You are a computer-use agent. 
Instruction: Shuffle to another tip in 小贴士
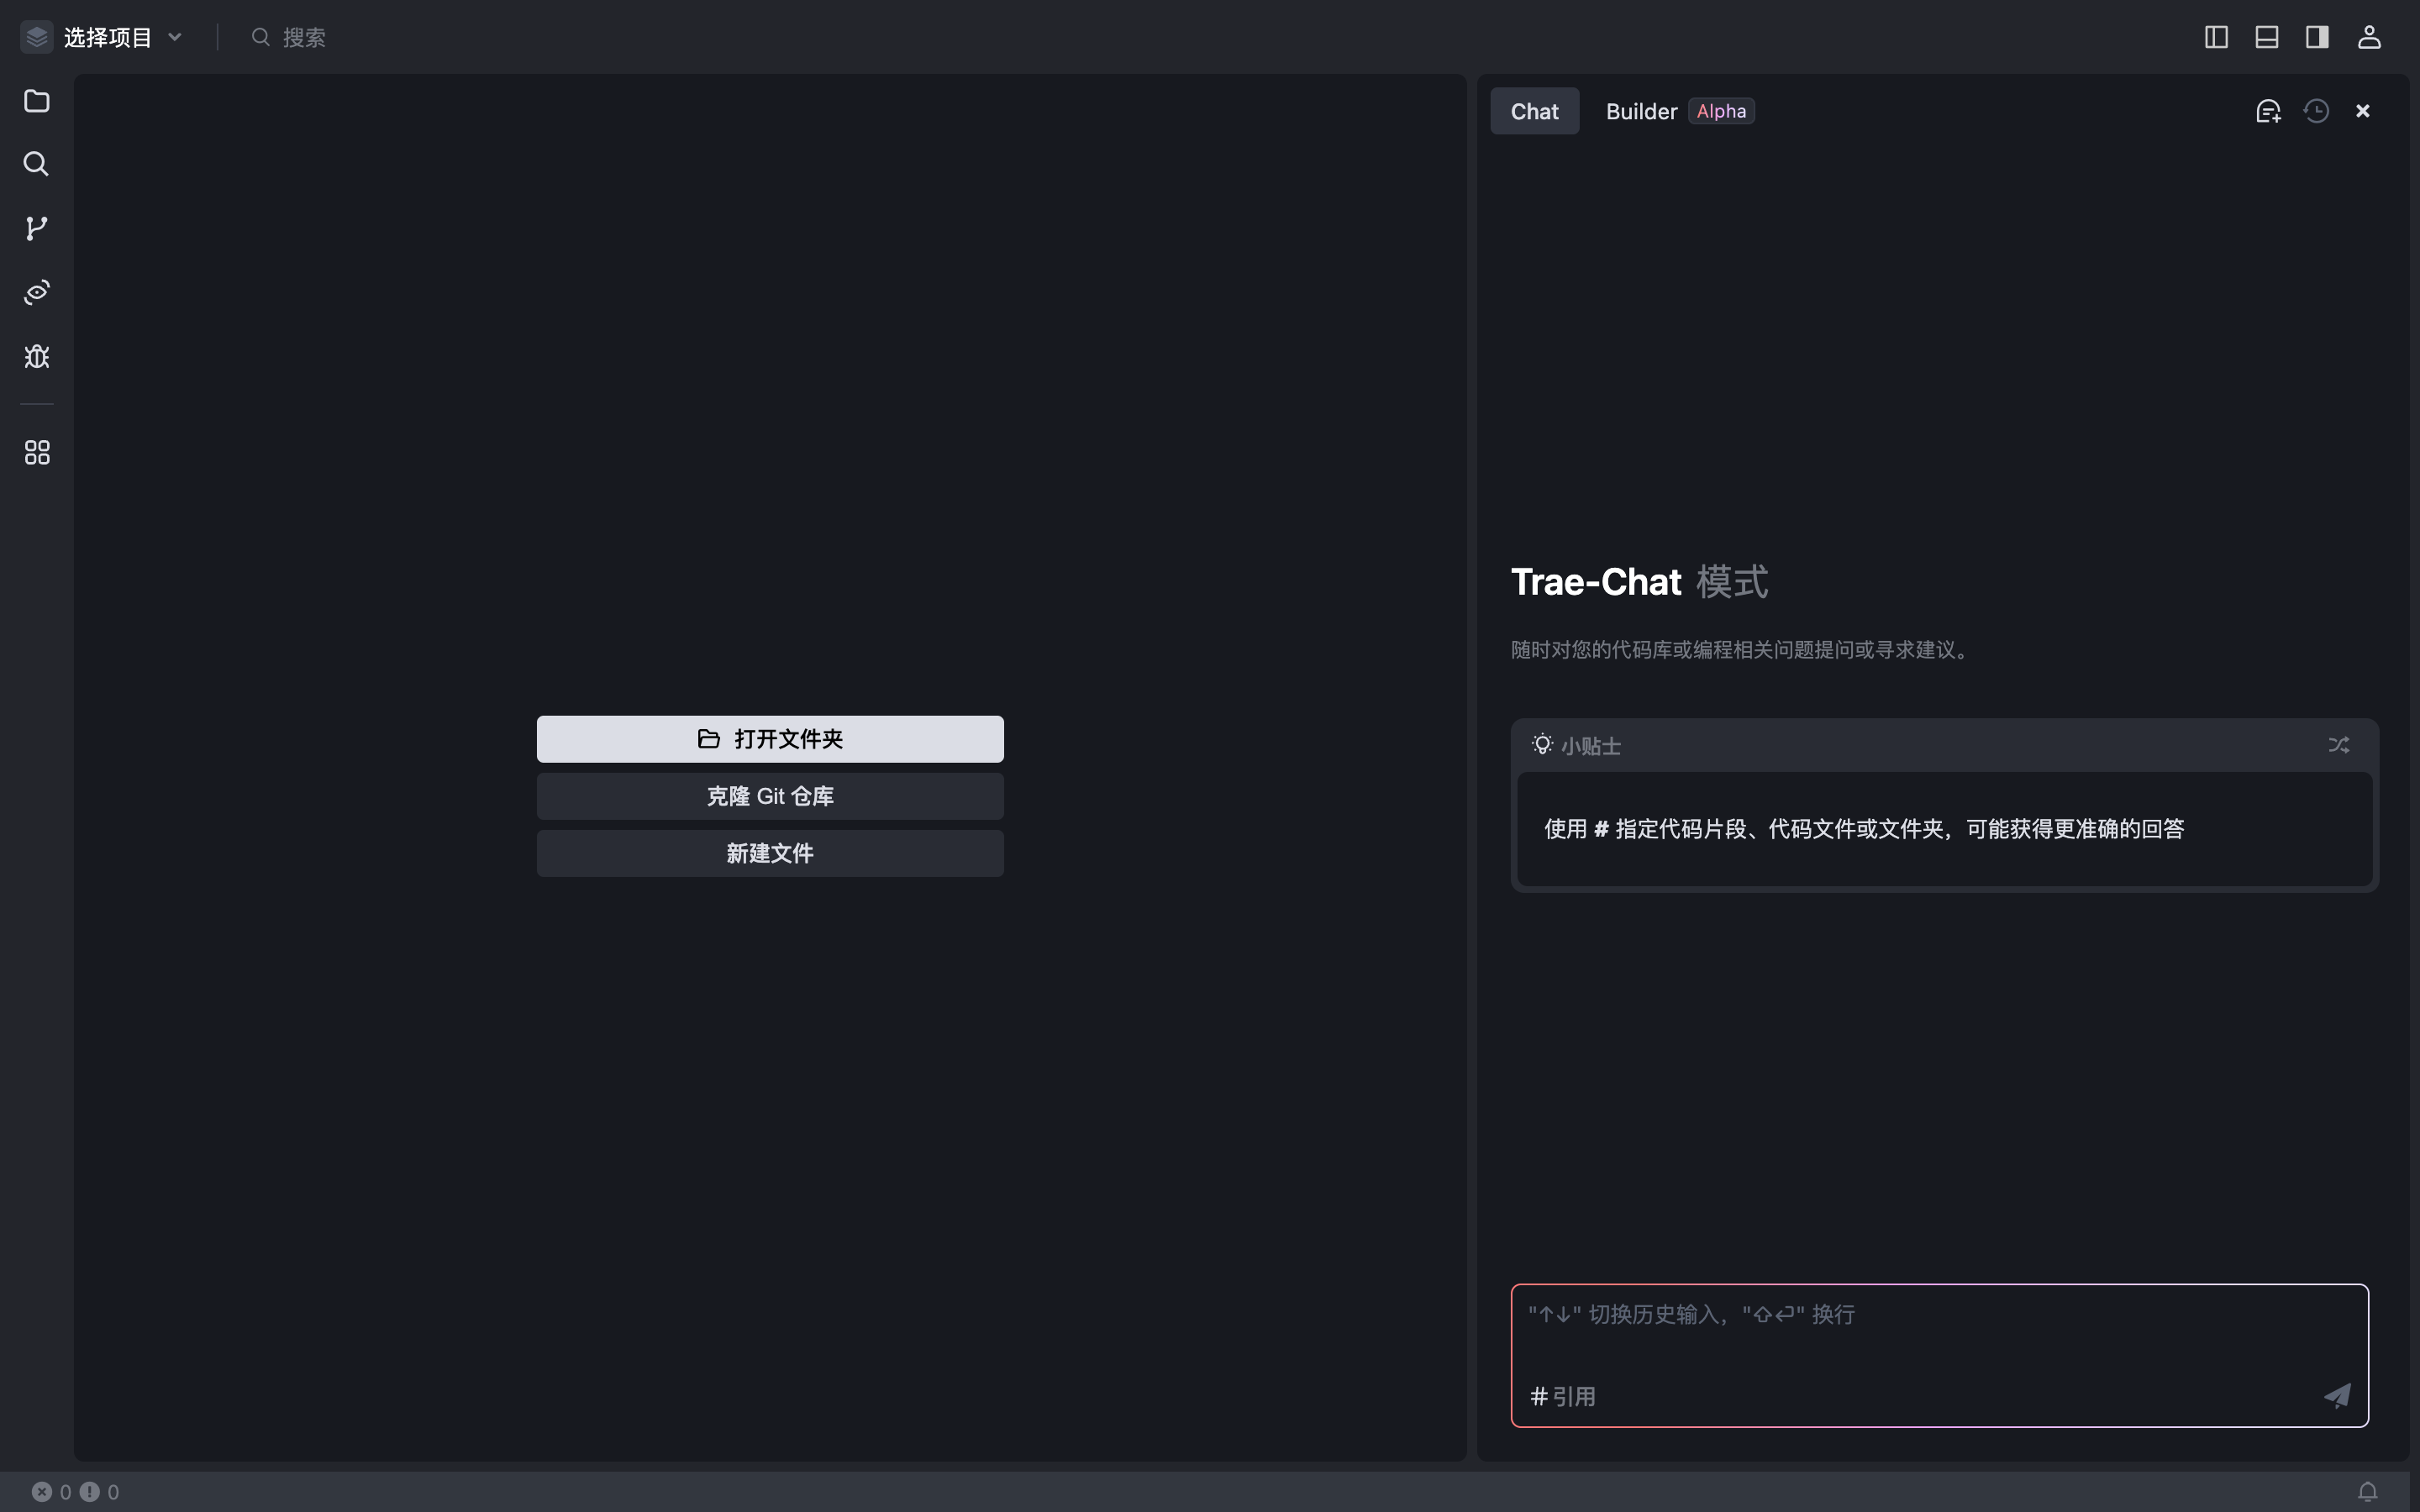click(2338, 745)
